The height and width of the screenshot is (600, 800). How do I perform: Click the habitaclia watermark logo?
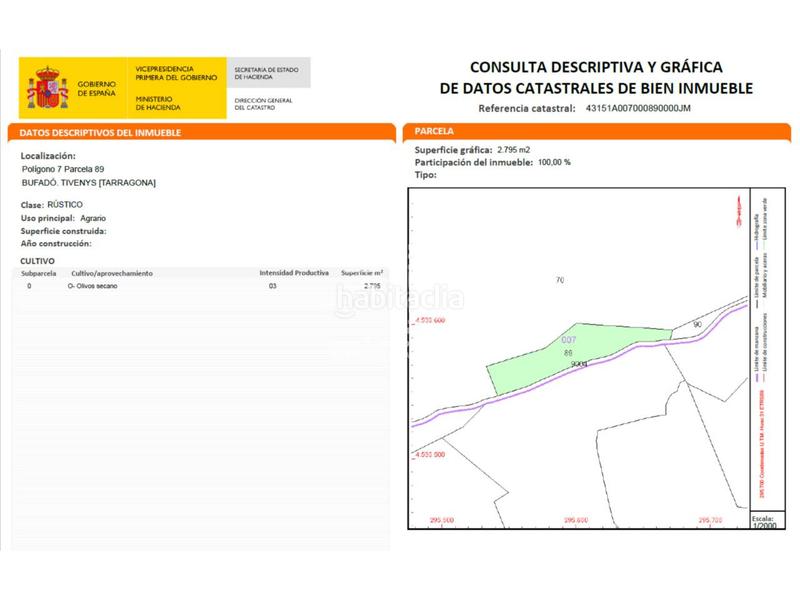(398, 297)
